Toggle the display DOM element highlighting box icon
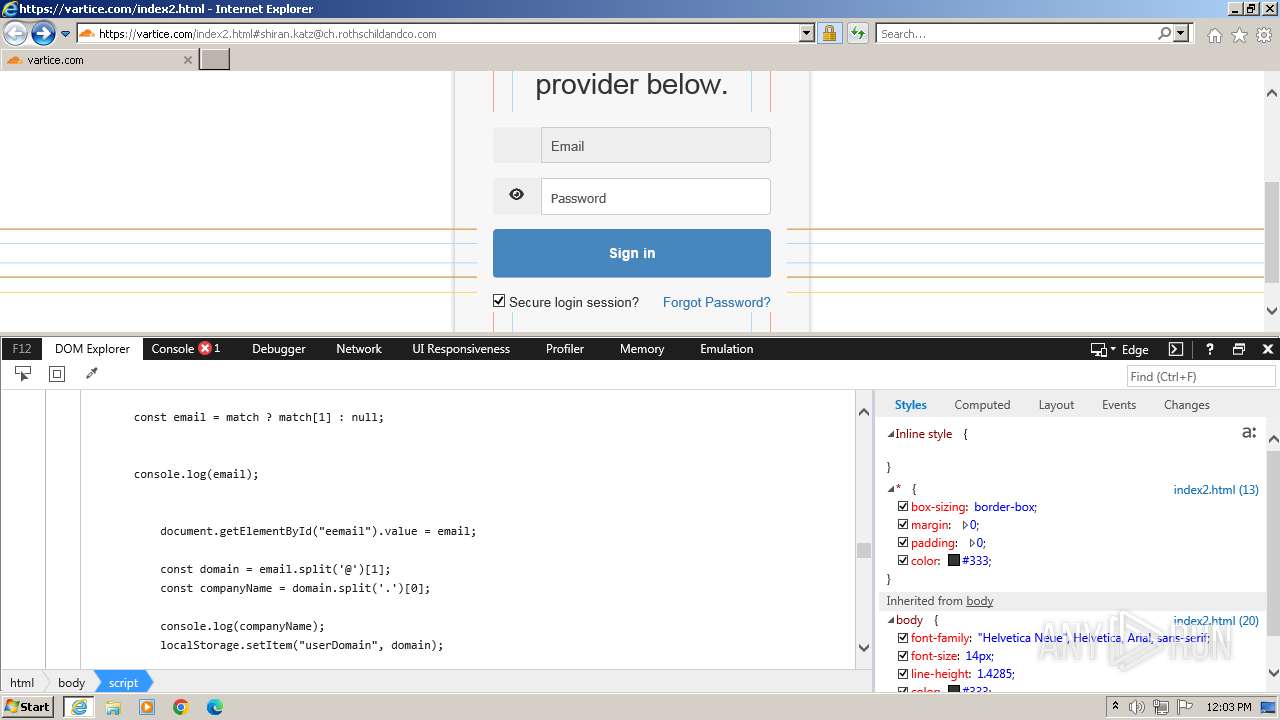This screenshot has height=720, width=1280. [x=57, y=373]
